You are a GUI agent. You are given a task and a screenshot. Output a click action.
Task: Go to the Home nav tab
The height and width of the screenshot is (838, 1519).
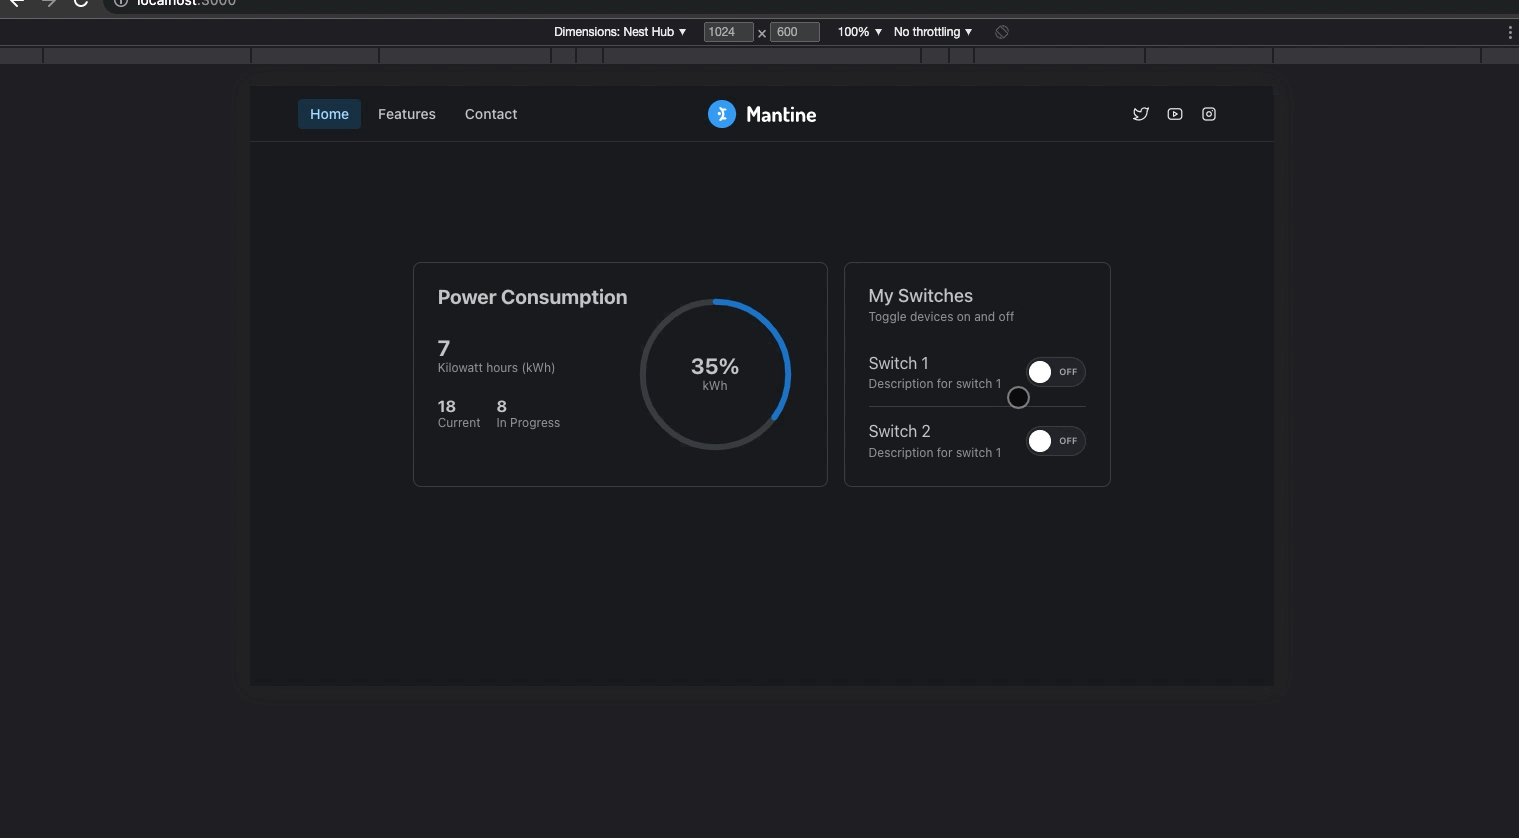(329, 114)
